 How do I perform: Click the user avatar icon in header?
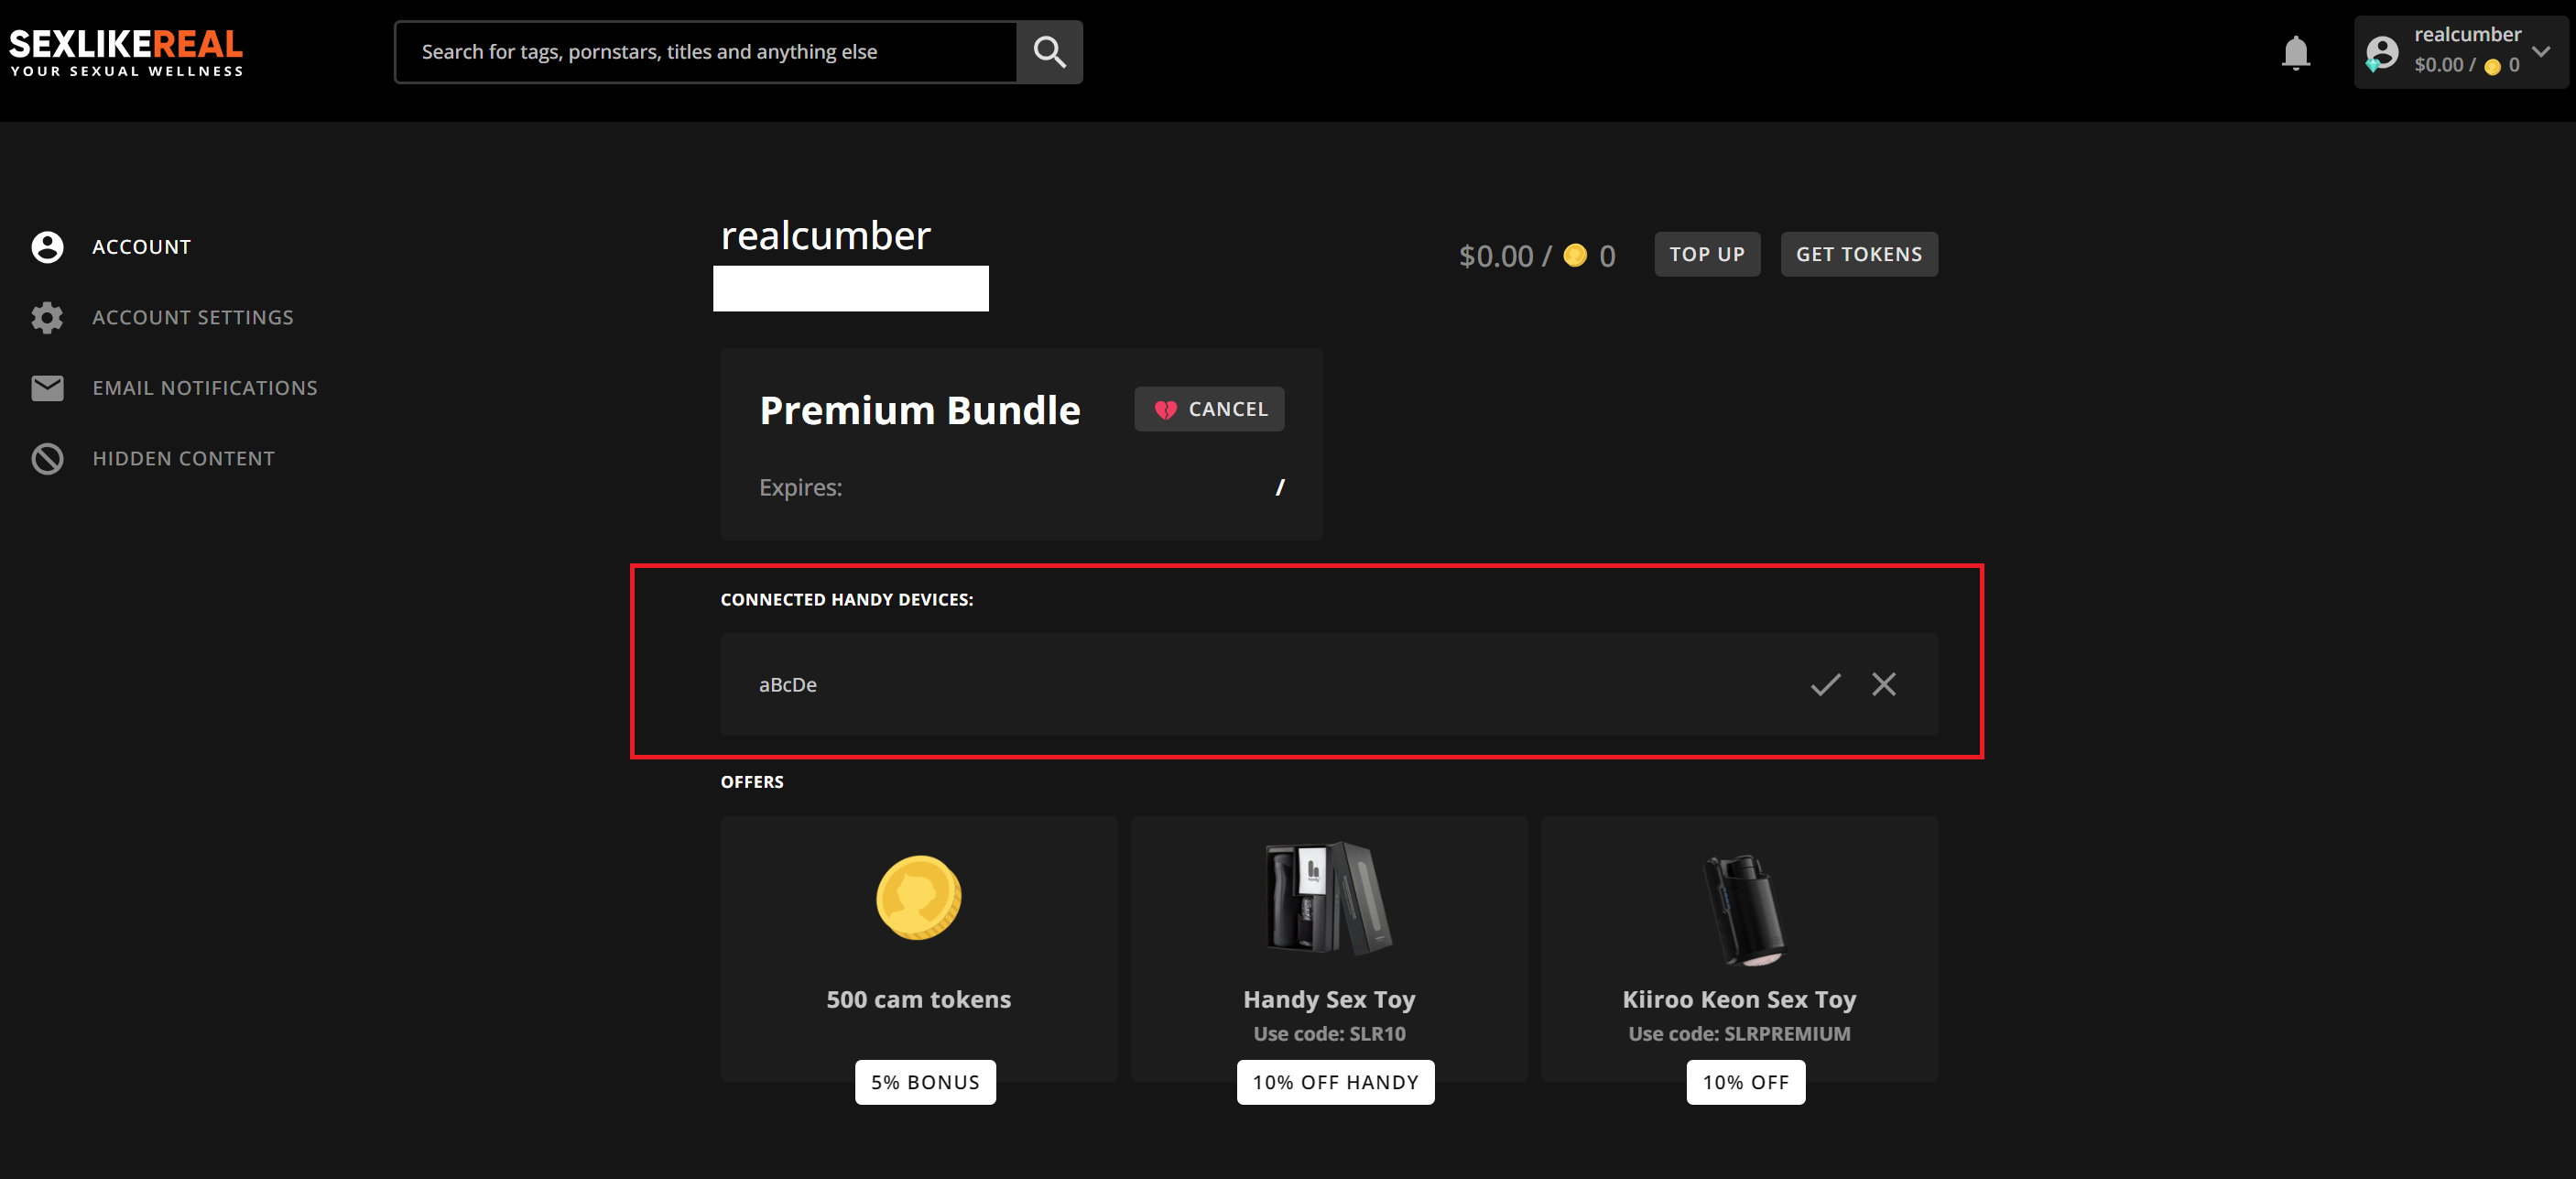click(x=2382, y=52)
